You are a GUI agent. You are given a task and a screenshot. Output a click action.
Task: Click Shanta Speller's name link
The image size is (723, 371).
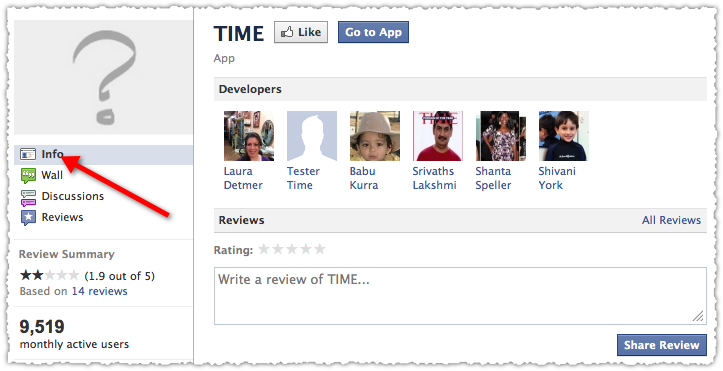pyautogui.click(x=493, y=178)
